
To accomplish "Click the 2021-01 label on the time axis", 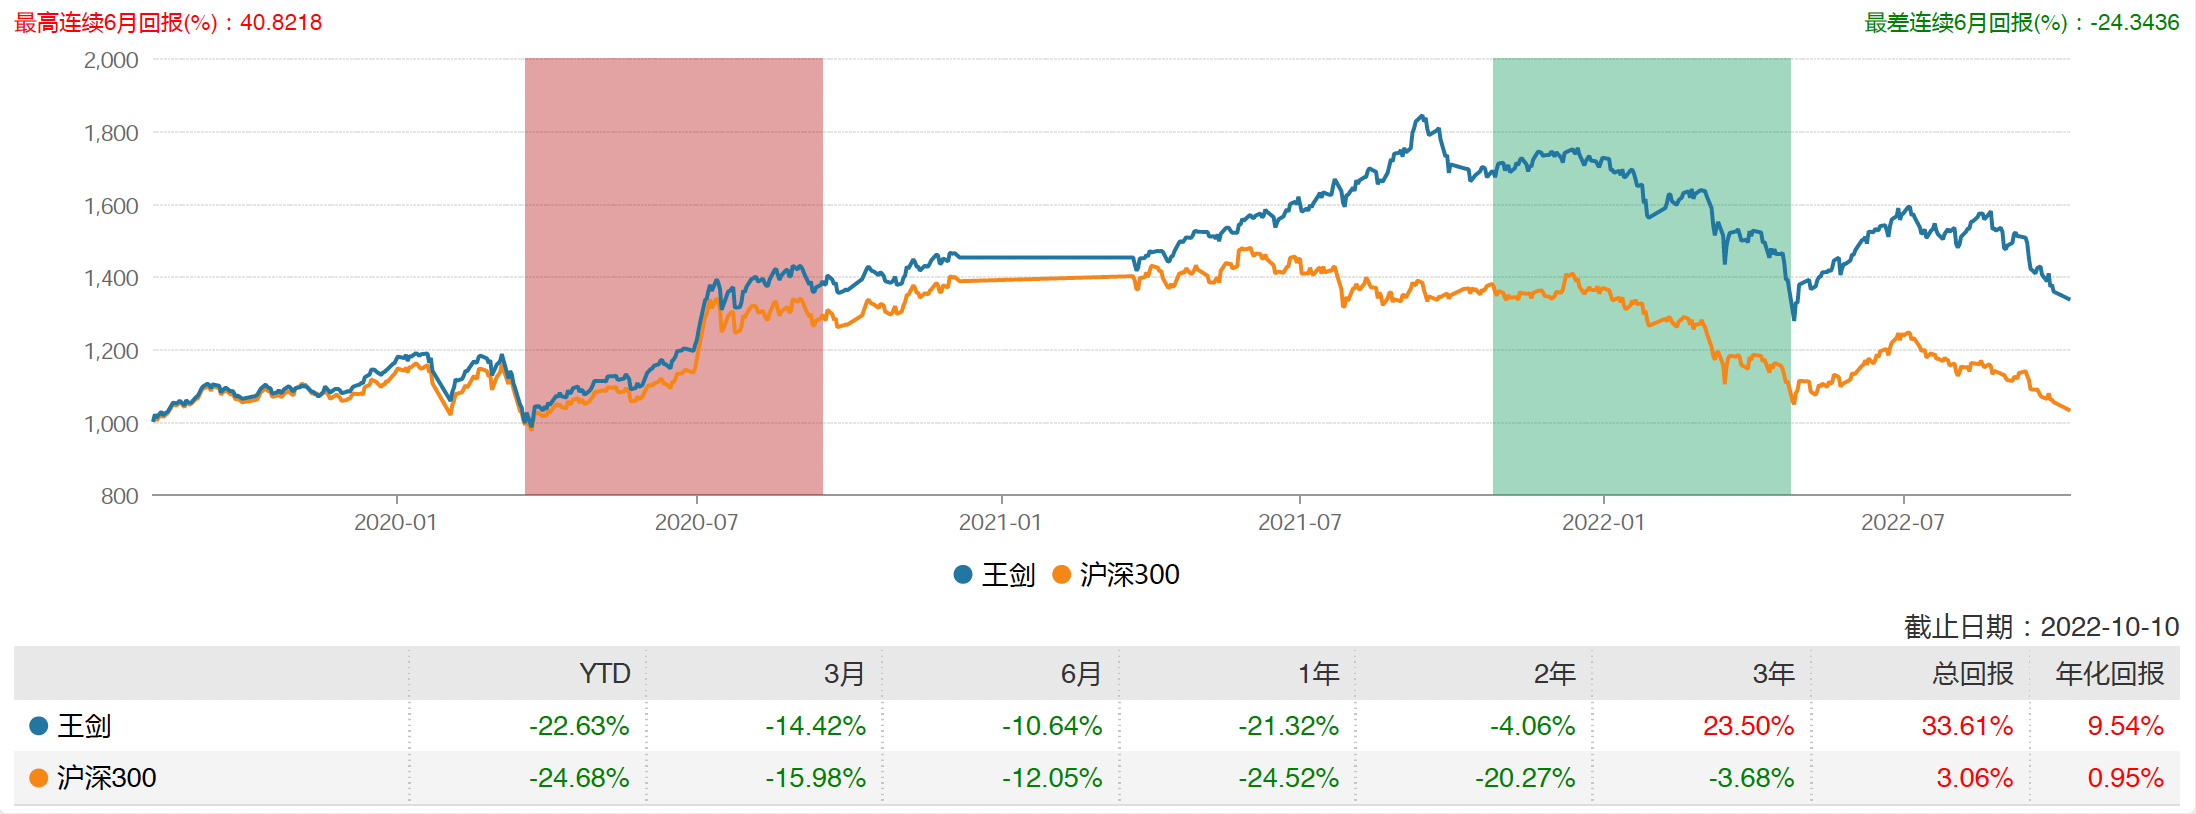I will pyautogui.click(x=1000, y=522).
